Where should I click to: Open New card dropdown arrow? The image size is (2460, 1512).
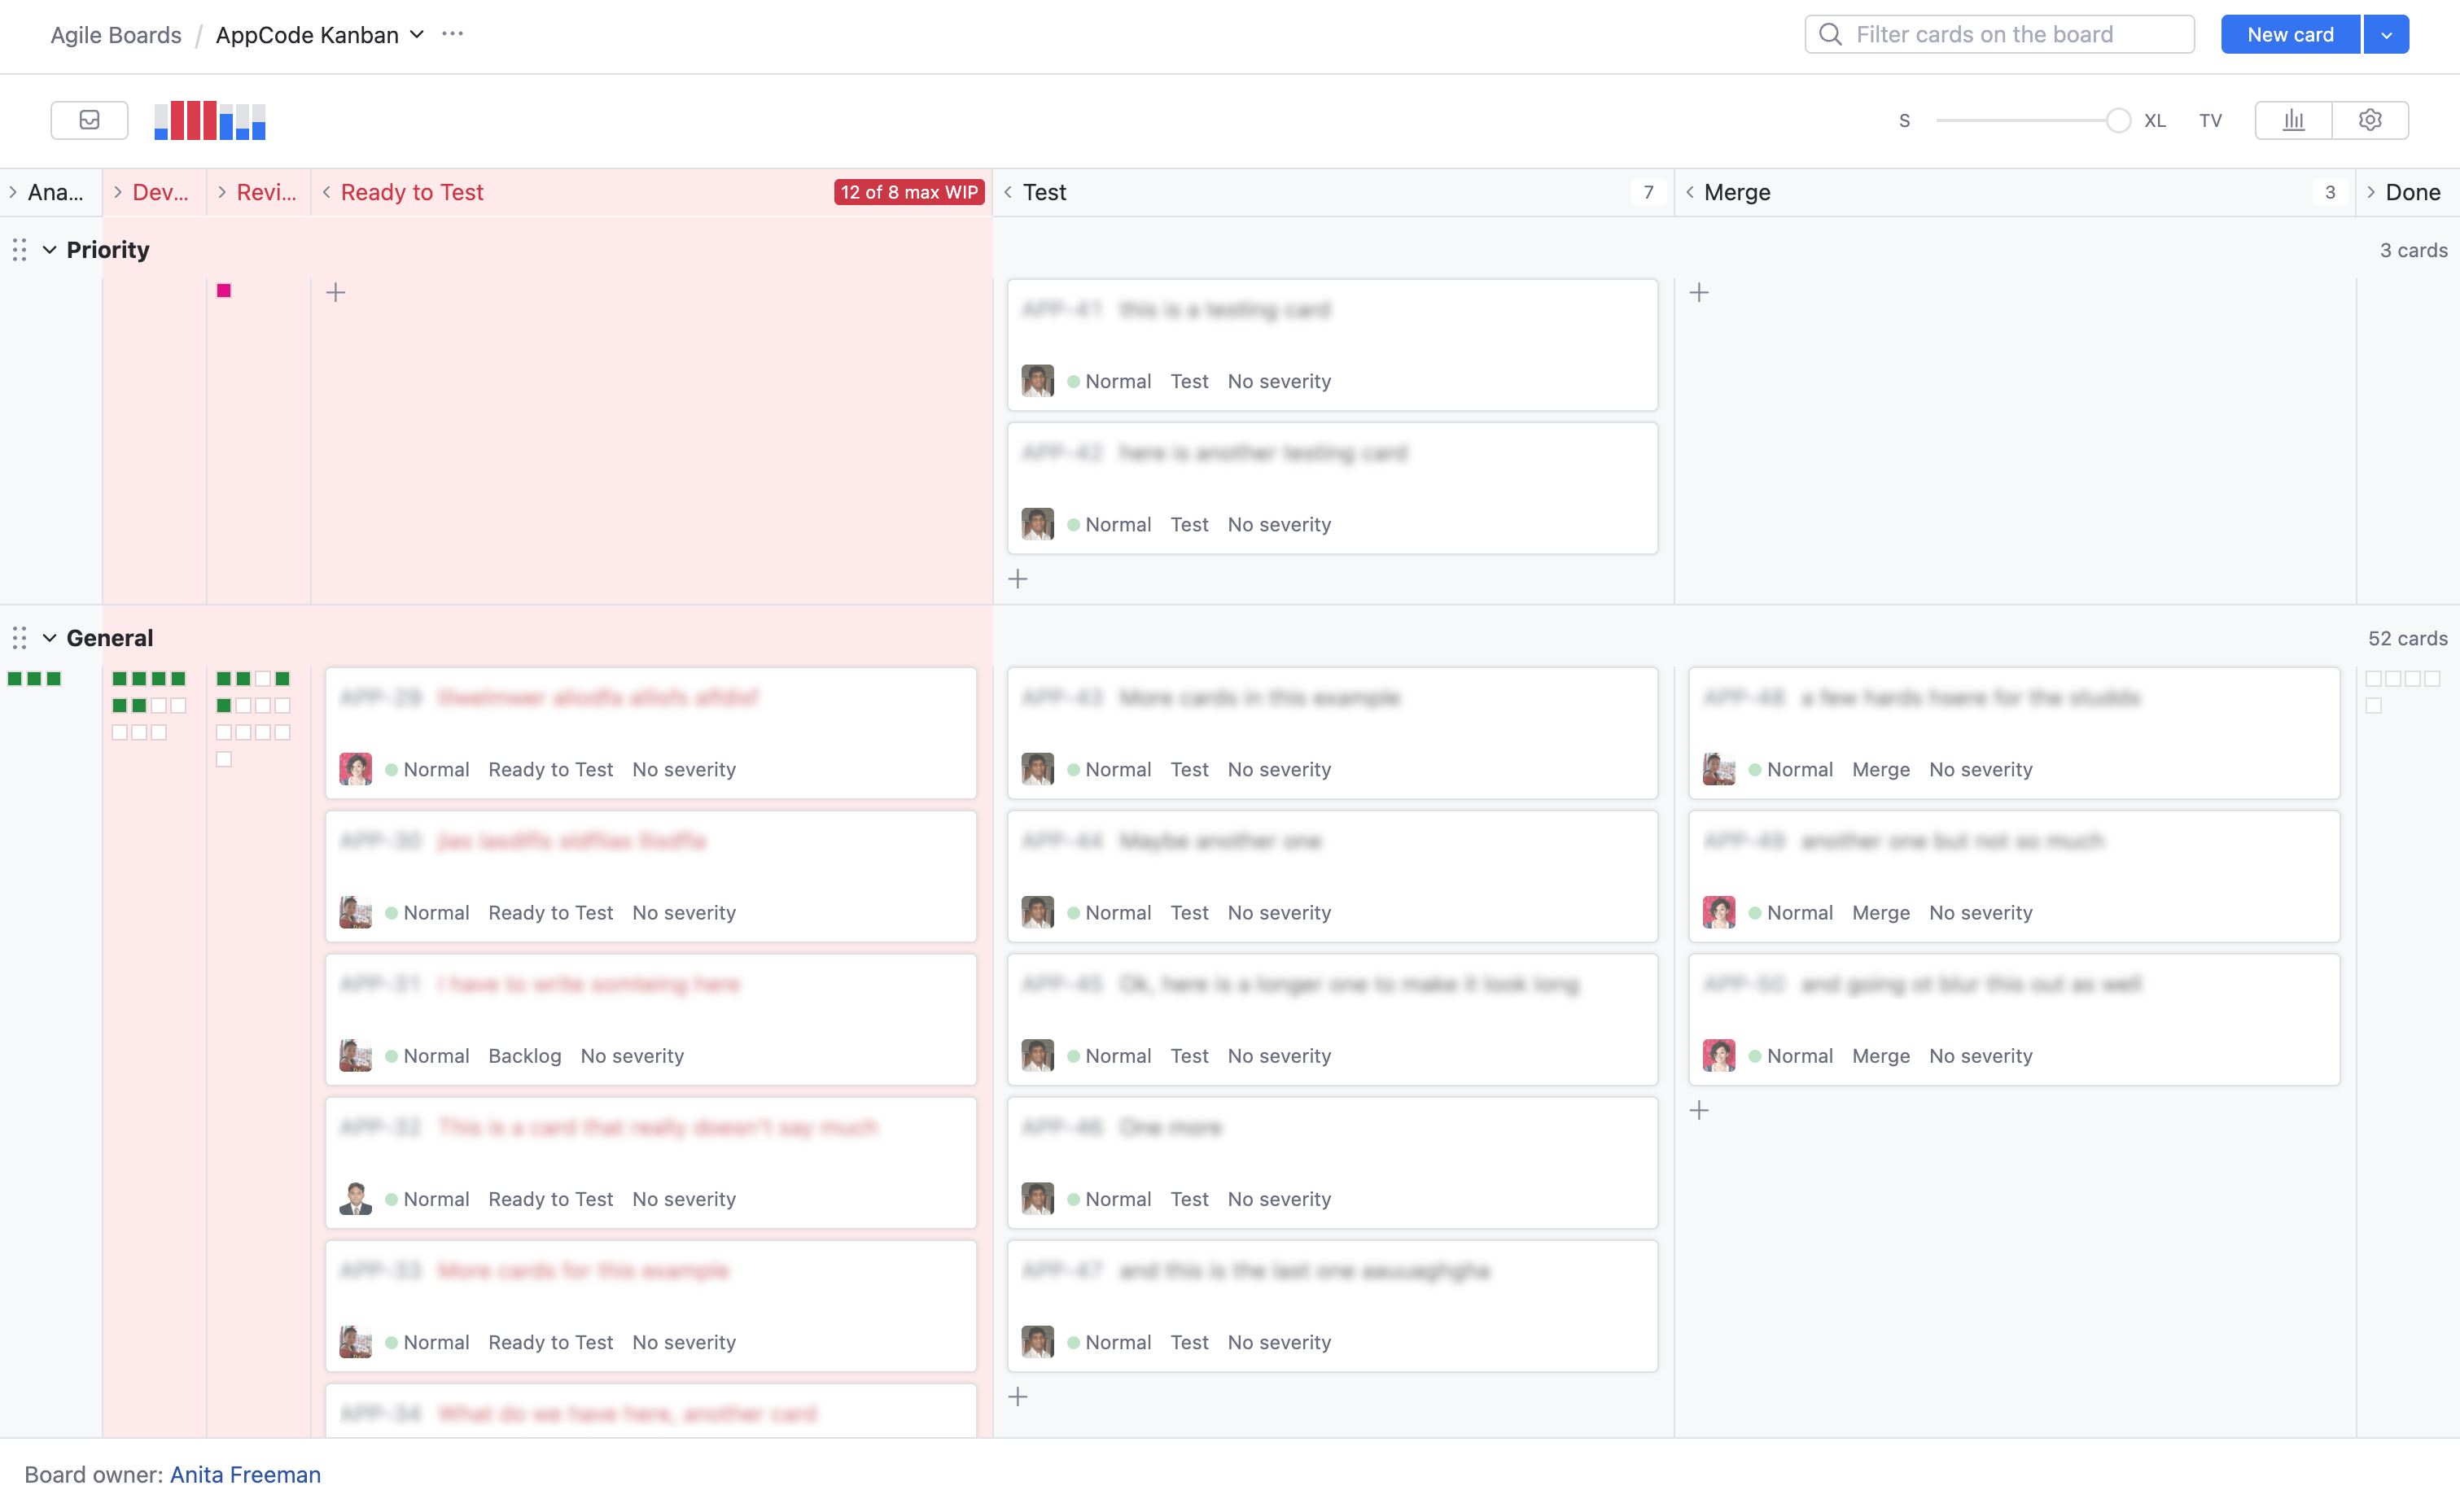(x=2386, y=35)
